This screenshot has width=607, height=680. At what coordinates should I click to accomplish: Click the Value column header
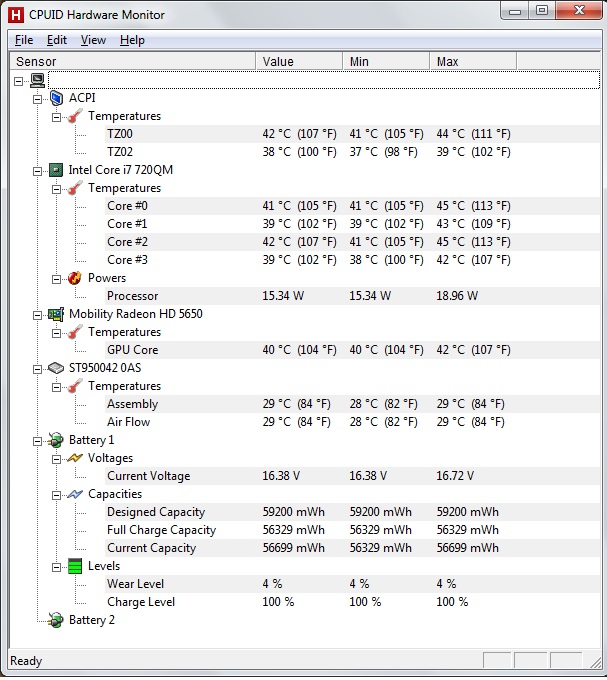pos(299,62)
